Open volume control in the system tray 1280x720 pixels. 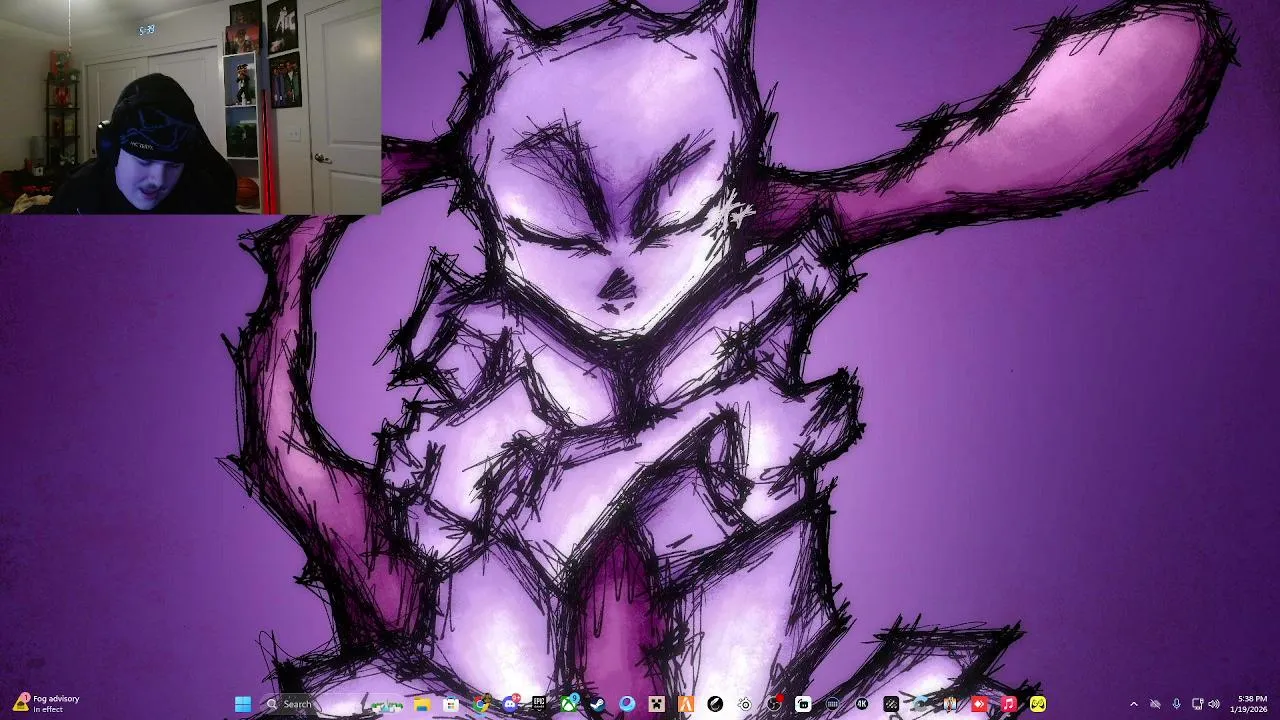(1214, 704)
